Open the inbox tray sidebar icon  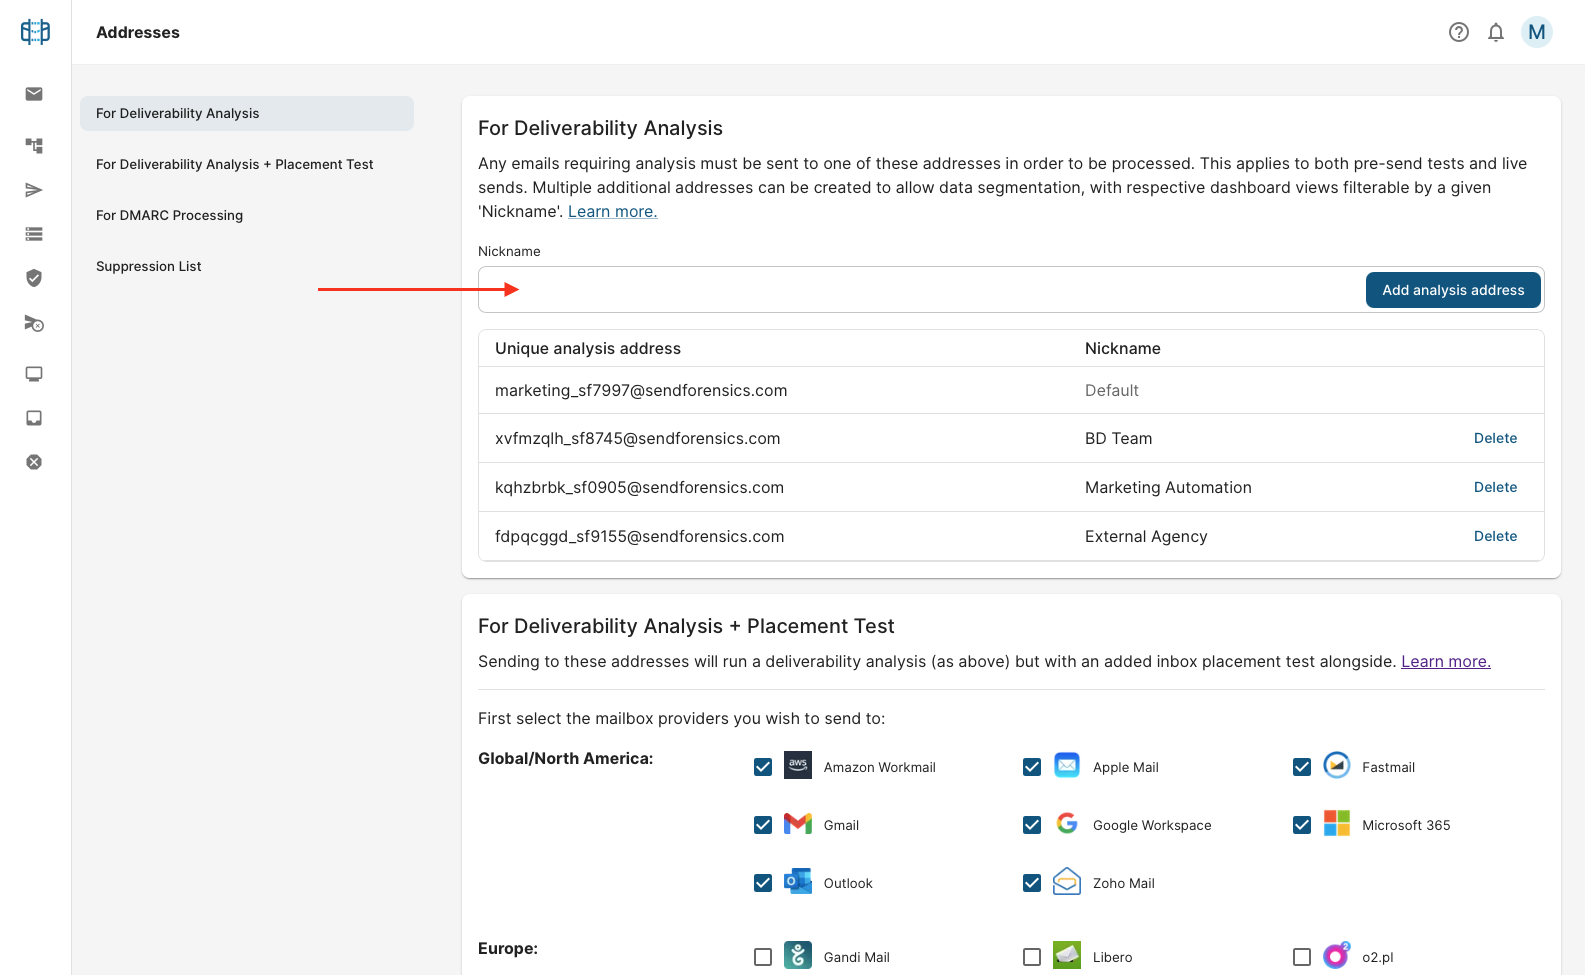pos(34,418)
